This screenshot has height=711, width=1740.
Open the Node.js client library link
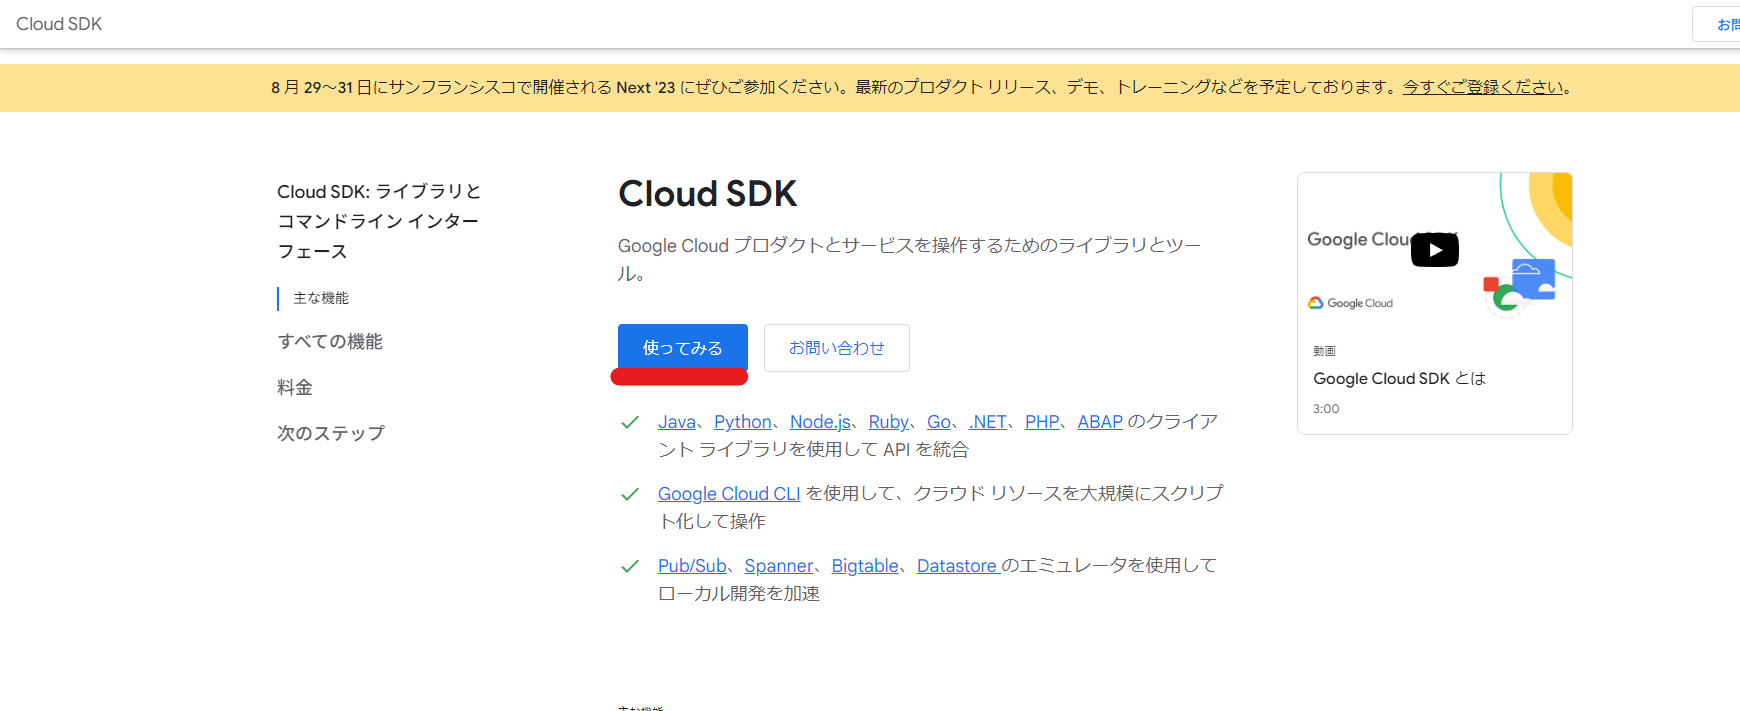[820, 422]
